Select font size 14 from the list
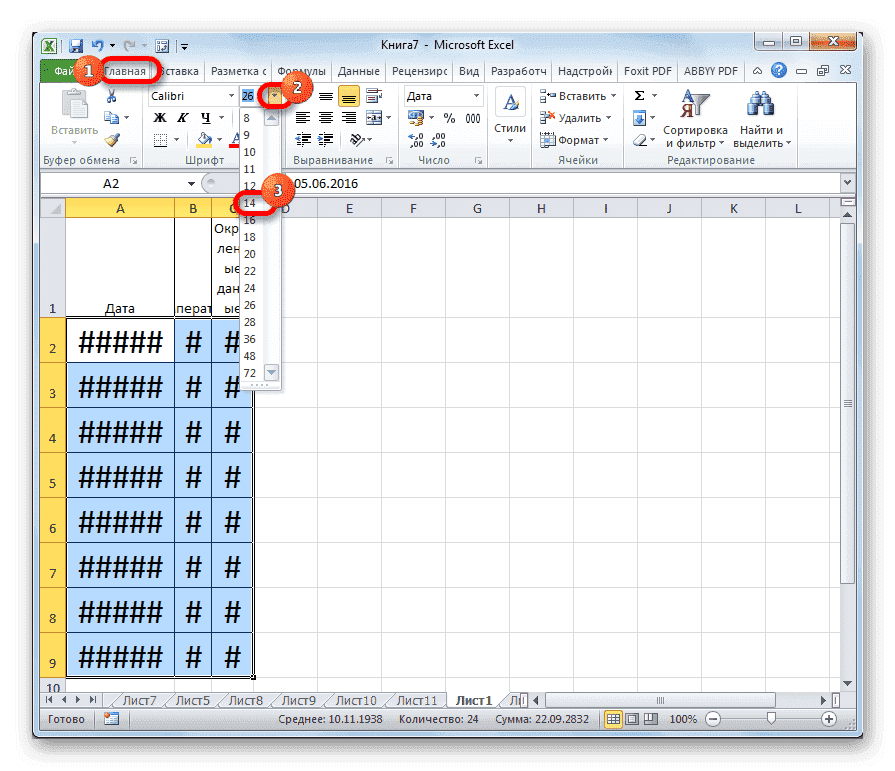The image size is (895, 771). pyautogui.click(x=250, y=204)
